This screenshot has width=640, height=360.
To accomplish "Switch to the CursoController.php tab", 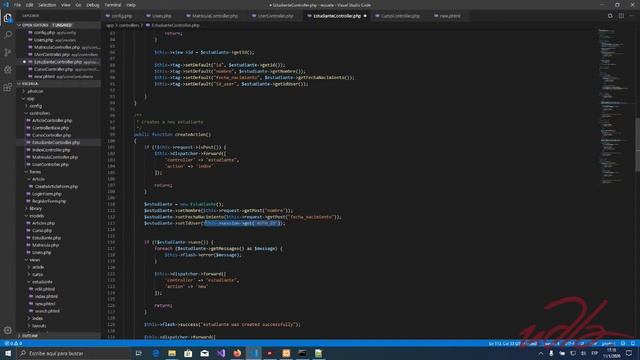I will tap(400, 16).
